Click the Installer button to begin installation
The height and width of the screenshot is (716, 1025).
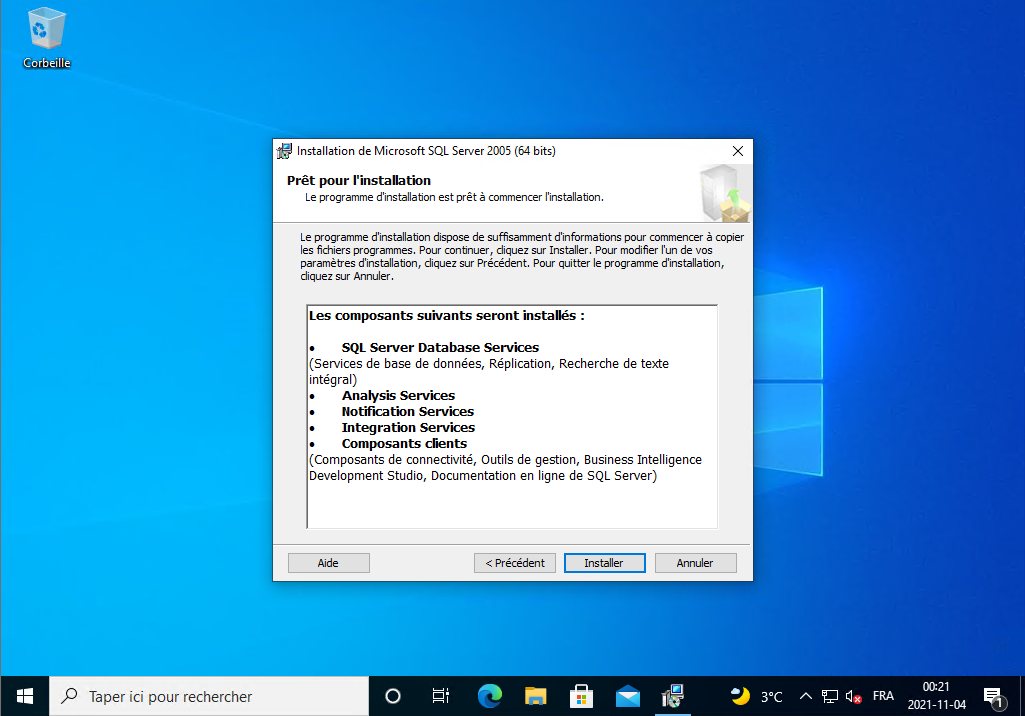click(x=604, y=563)
